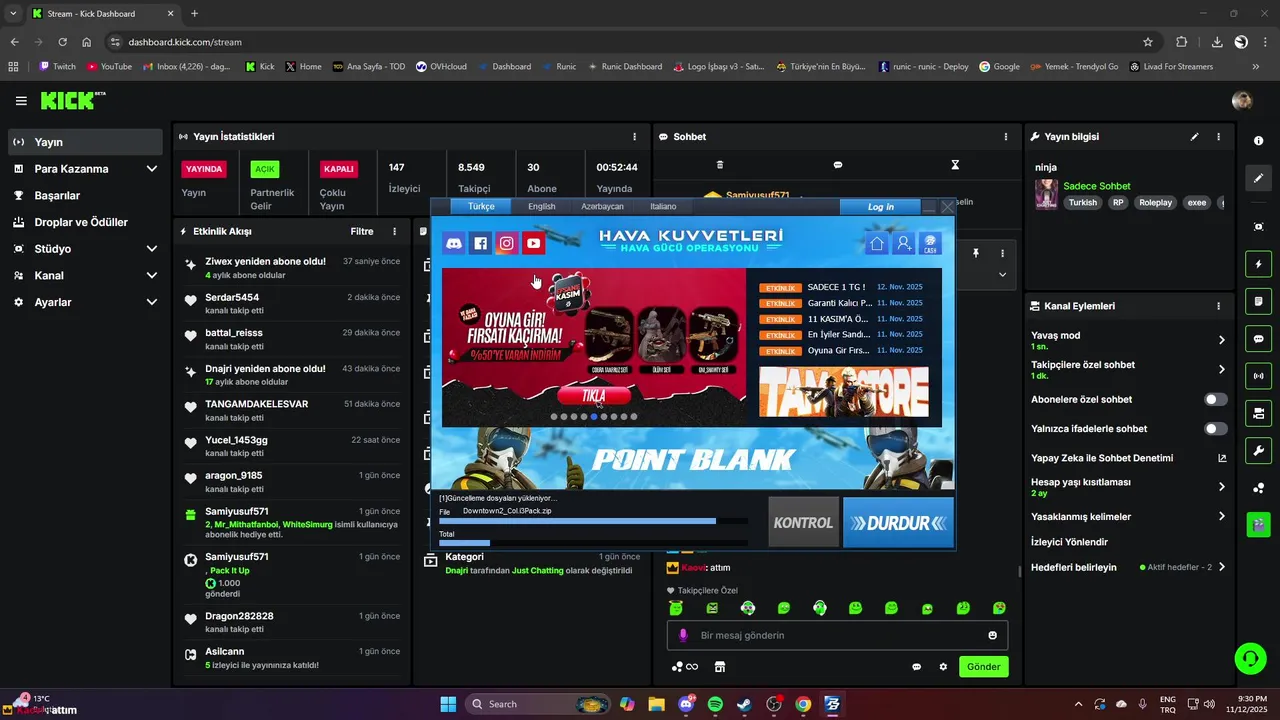Click Log In button in launcher

pos(881,207)
